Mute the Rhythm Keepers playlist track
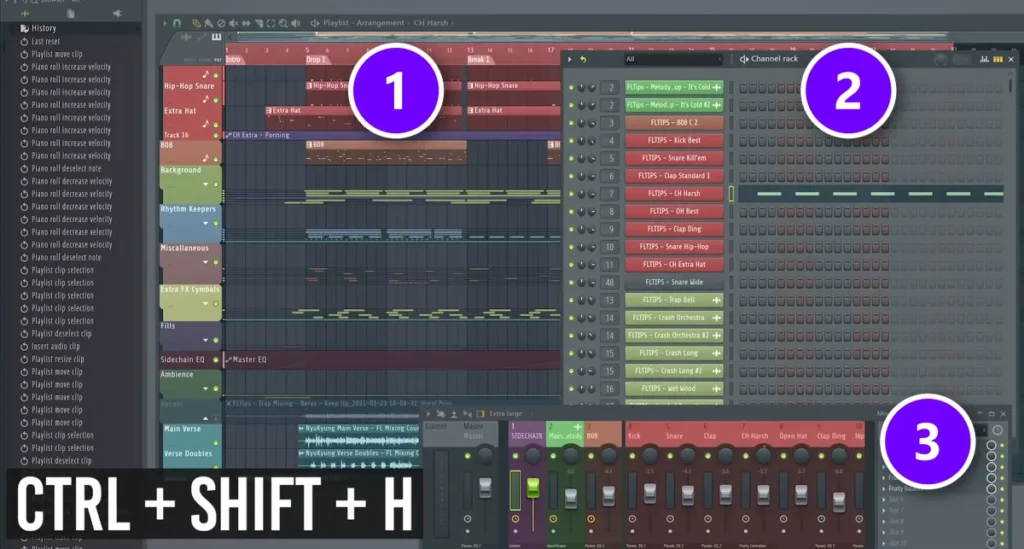Screen dimensions: 1024x549 click(216, 223)
